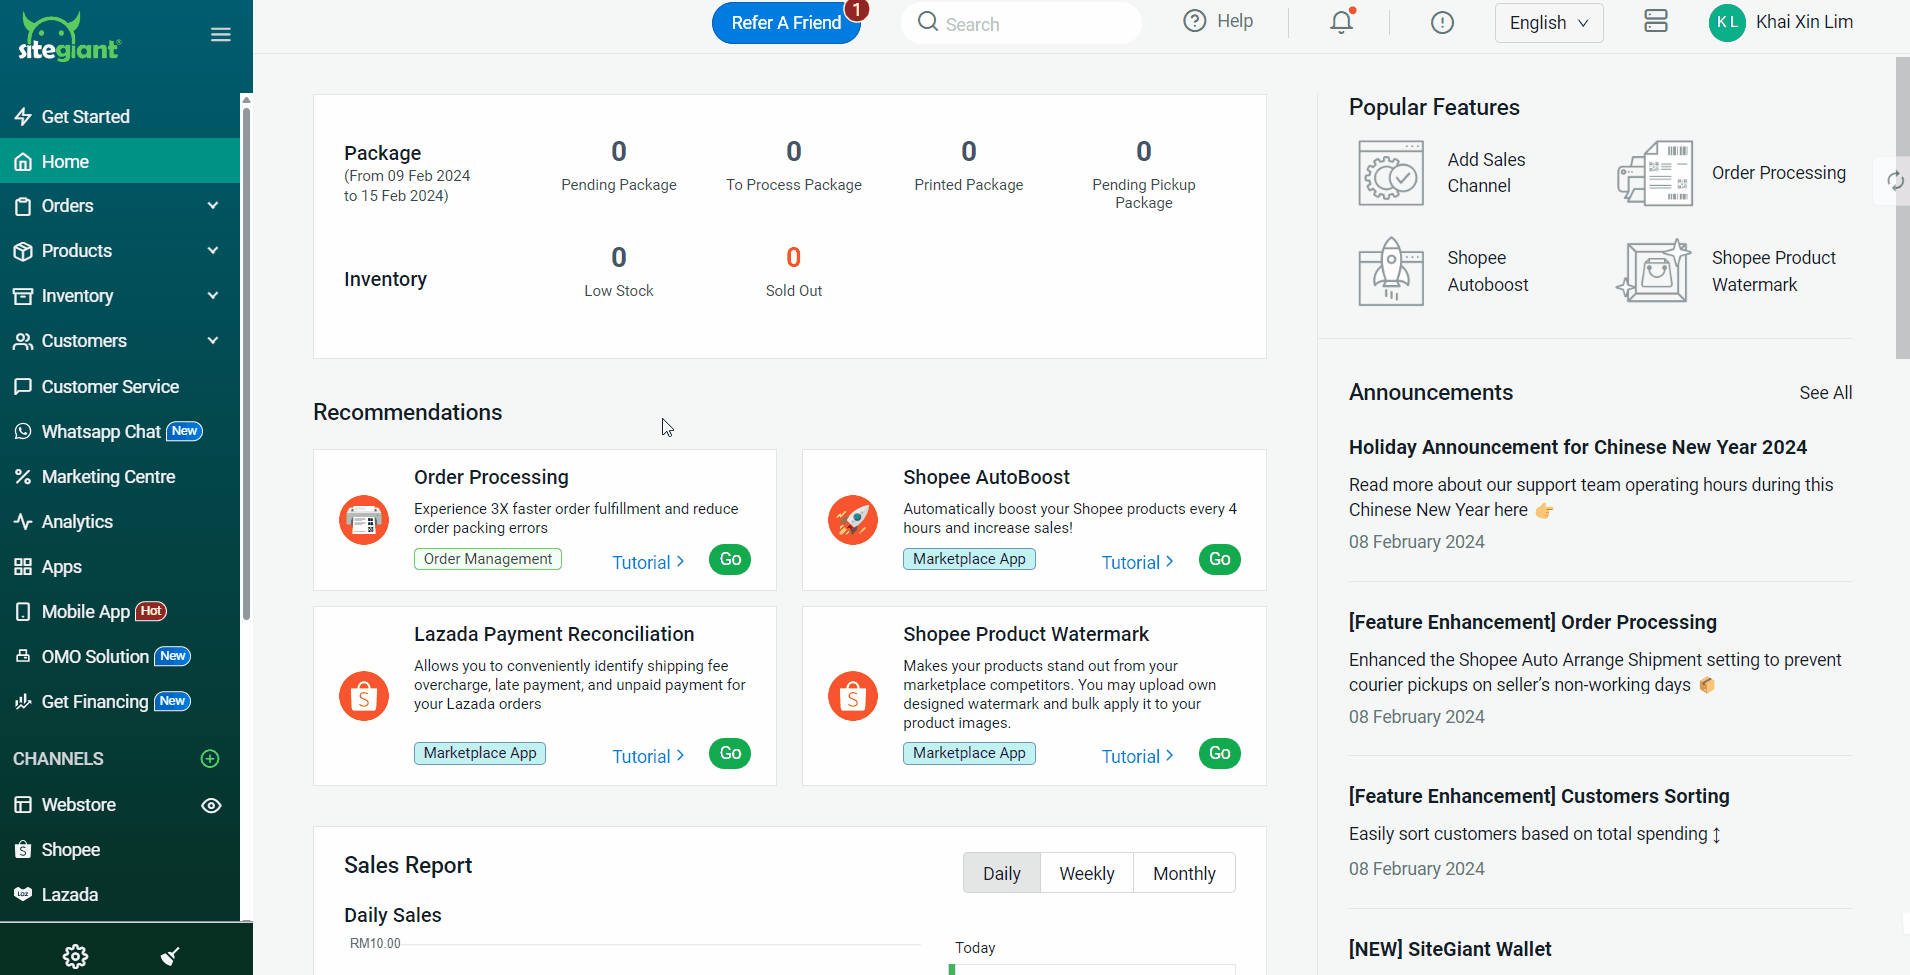Switch sales report to Weekly view
This screenshot has height=975, width=1910.
pyautogui.click(x=1086, y=873)
